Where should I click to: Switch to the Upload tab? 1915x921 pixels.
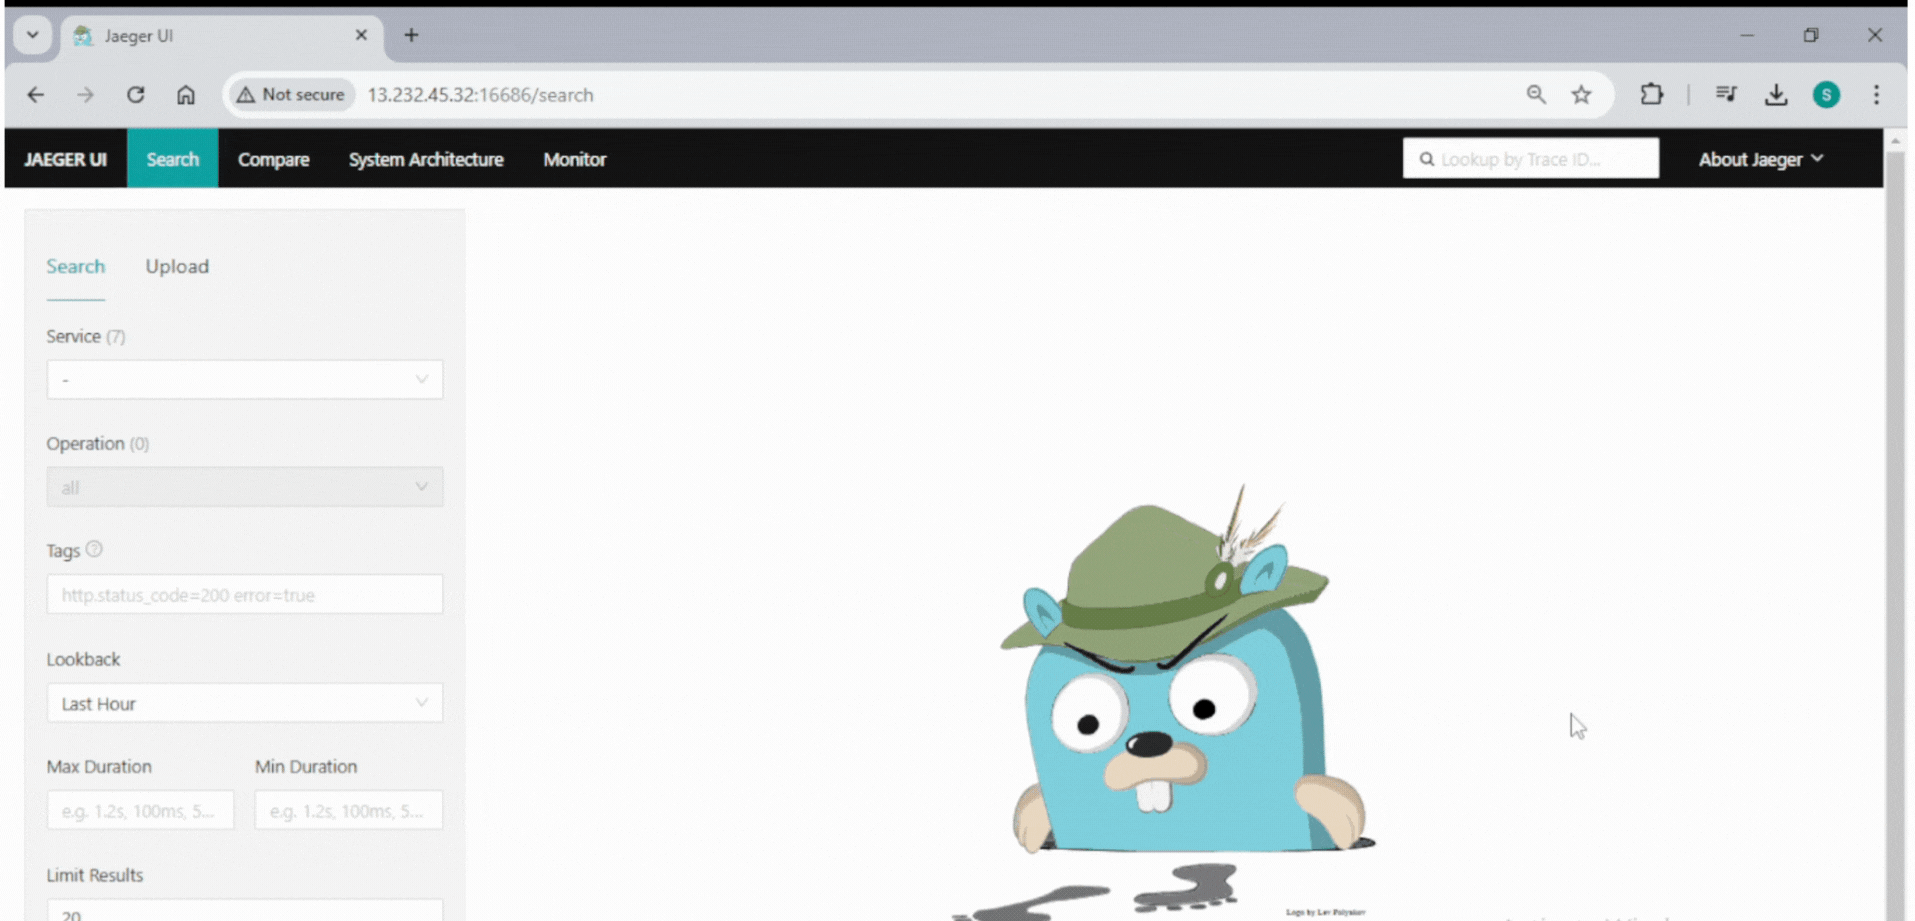[x=177, y=266]
